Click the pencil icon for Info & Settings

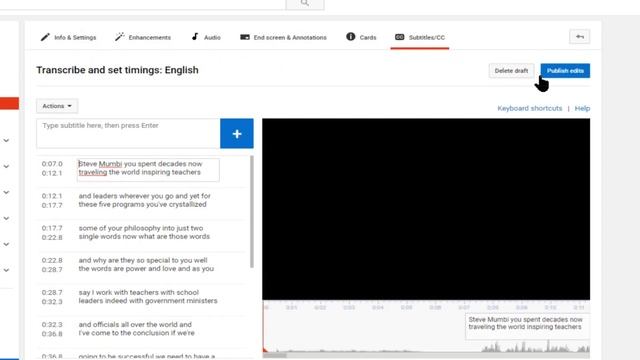point(45,37)
